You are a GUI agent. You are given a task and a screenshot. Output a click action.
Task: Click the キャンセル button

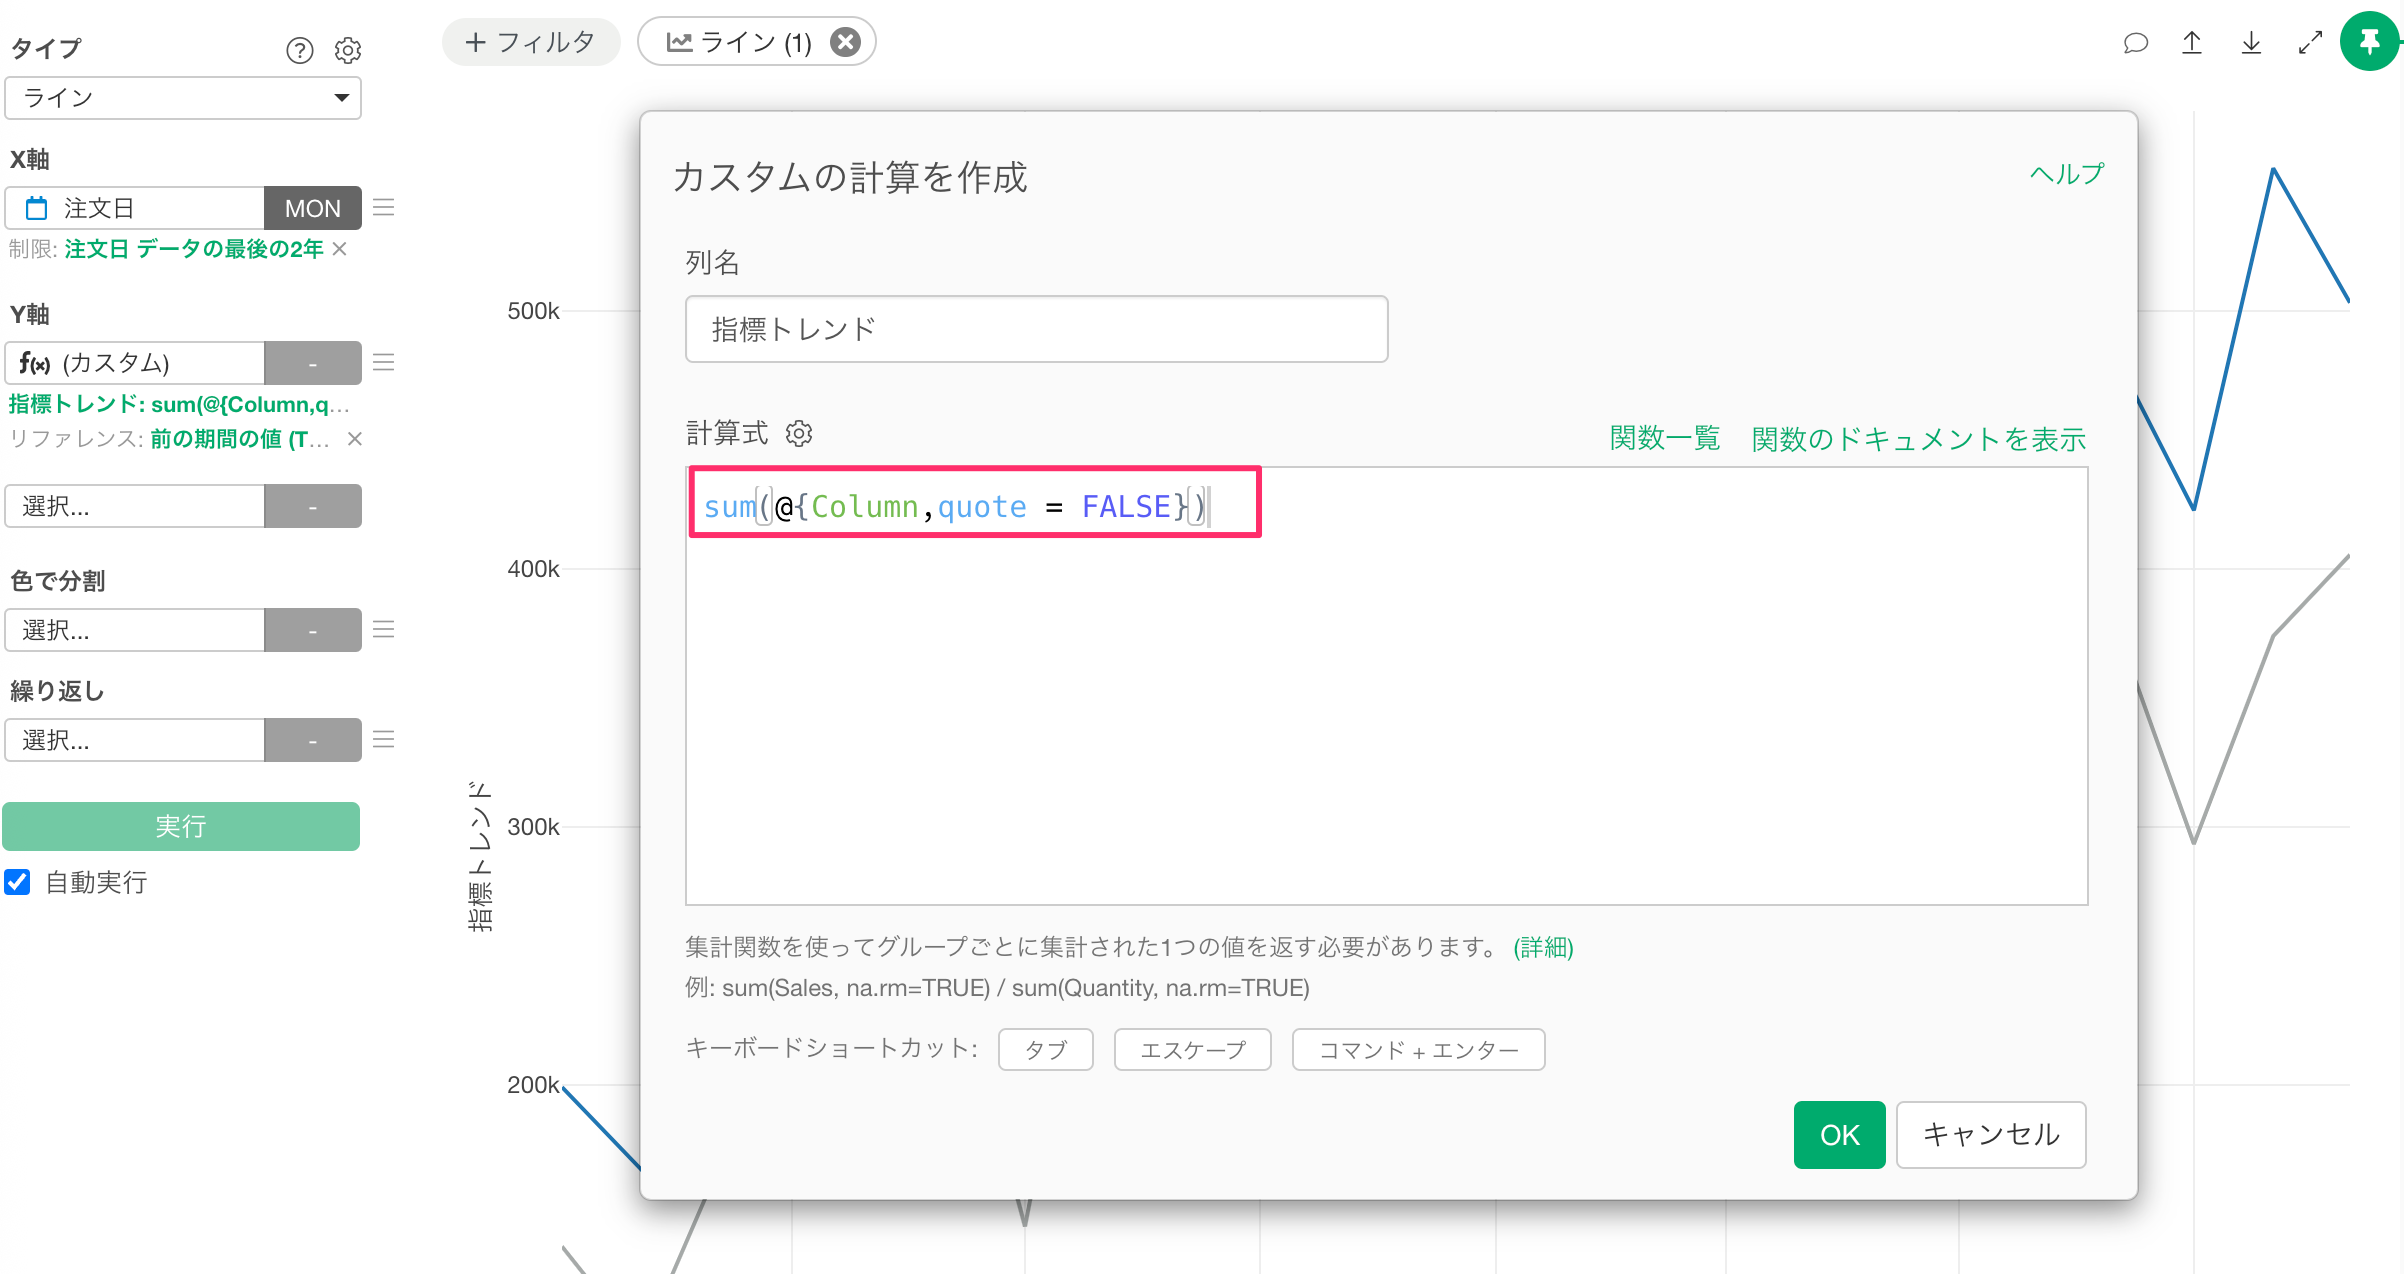click(1991, 1135)
